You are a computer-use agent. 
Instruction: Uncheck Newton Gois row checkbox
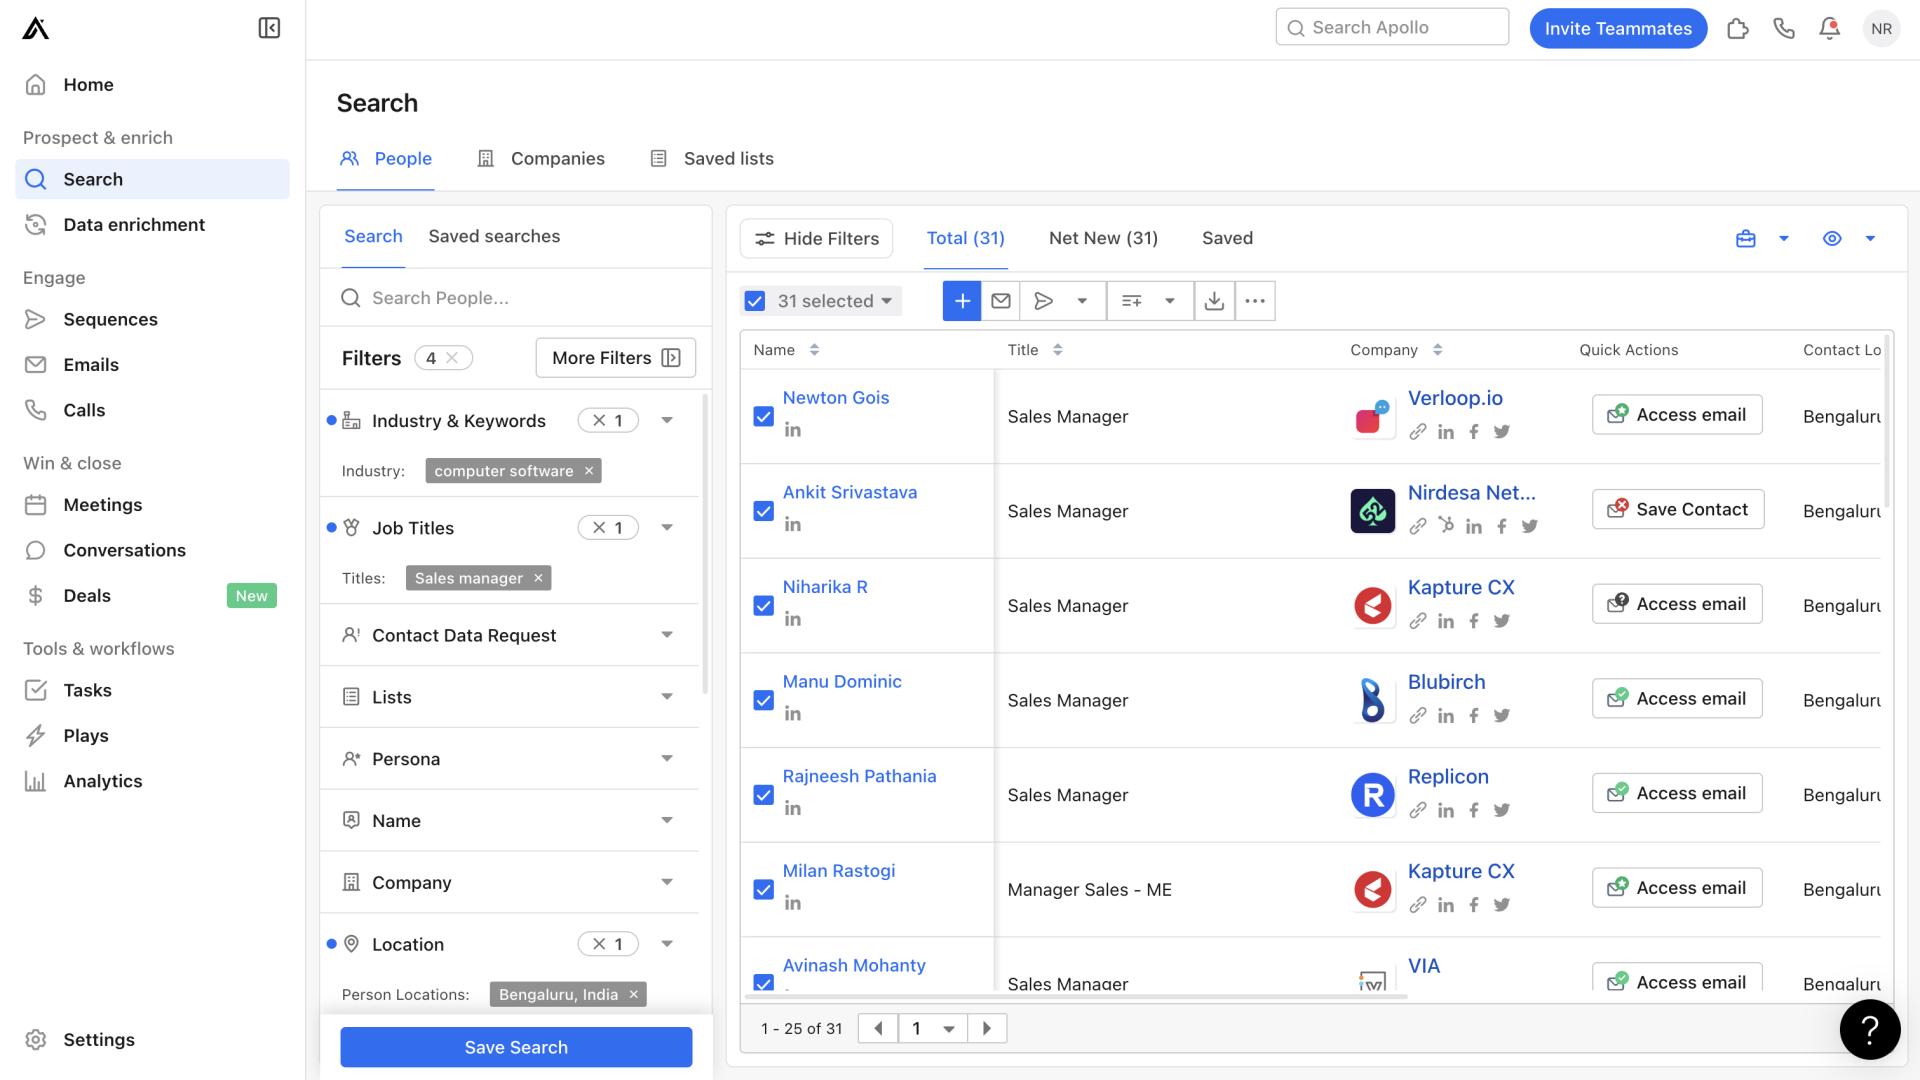[764, 417]
